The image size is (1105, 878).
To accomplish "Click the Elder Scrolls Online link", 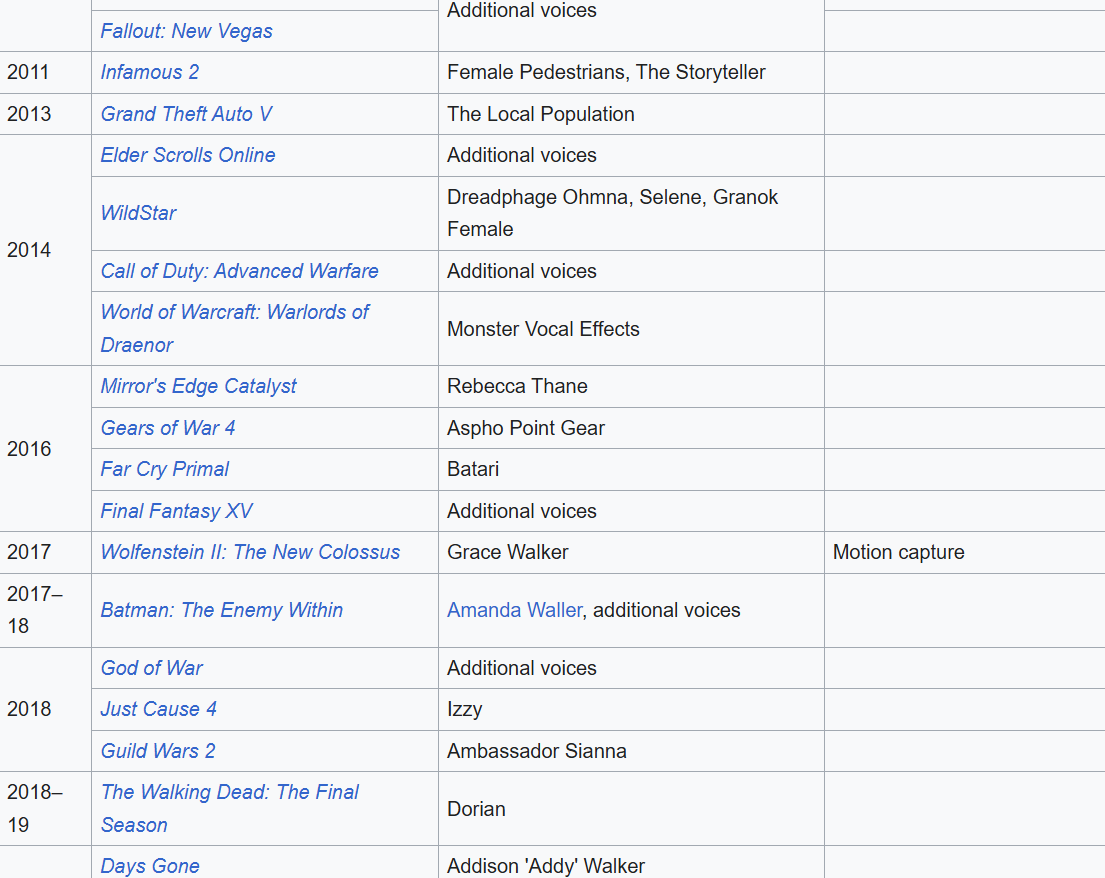I will 187,155.
